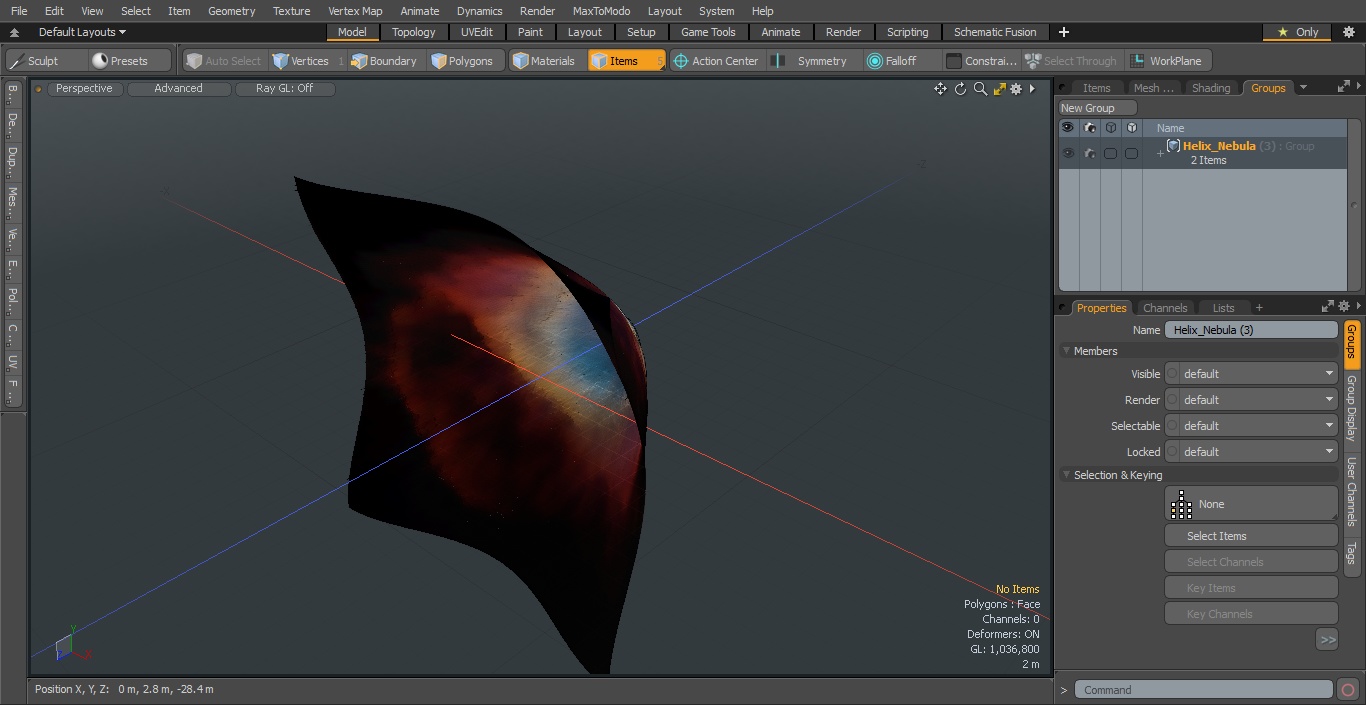The image size is (1366, 705).
Task: Click the viewport rotate icon
Action: (x=960, y=89)
